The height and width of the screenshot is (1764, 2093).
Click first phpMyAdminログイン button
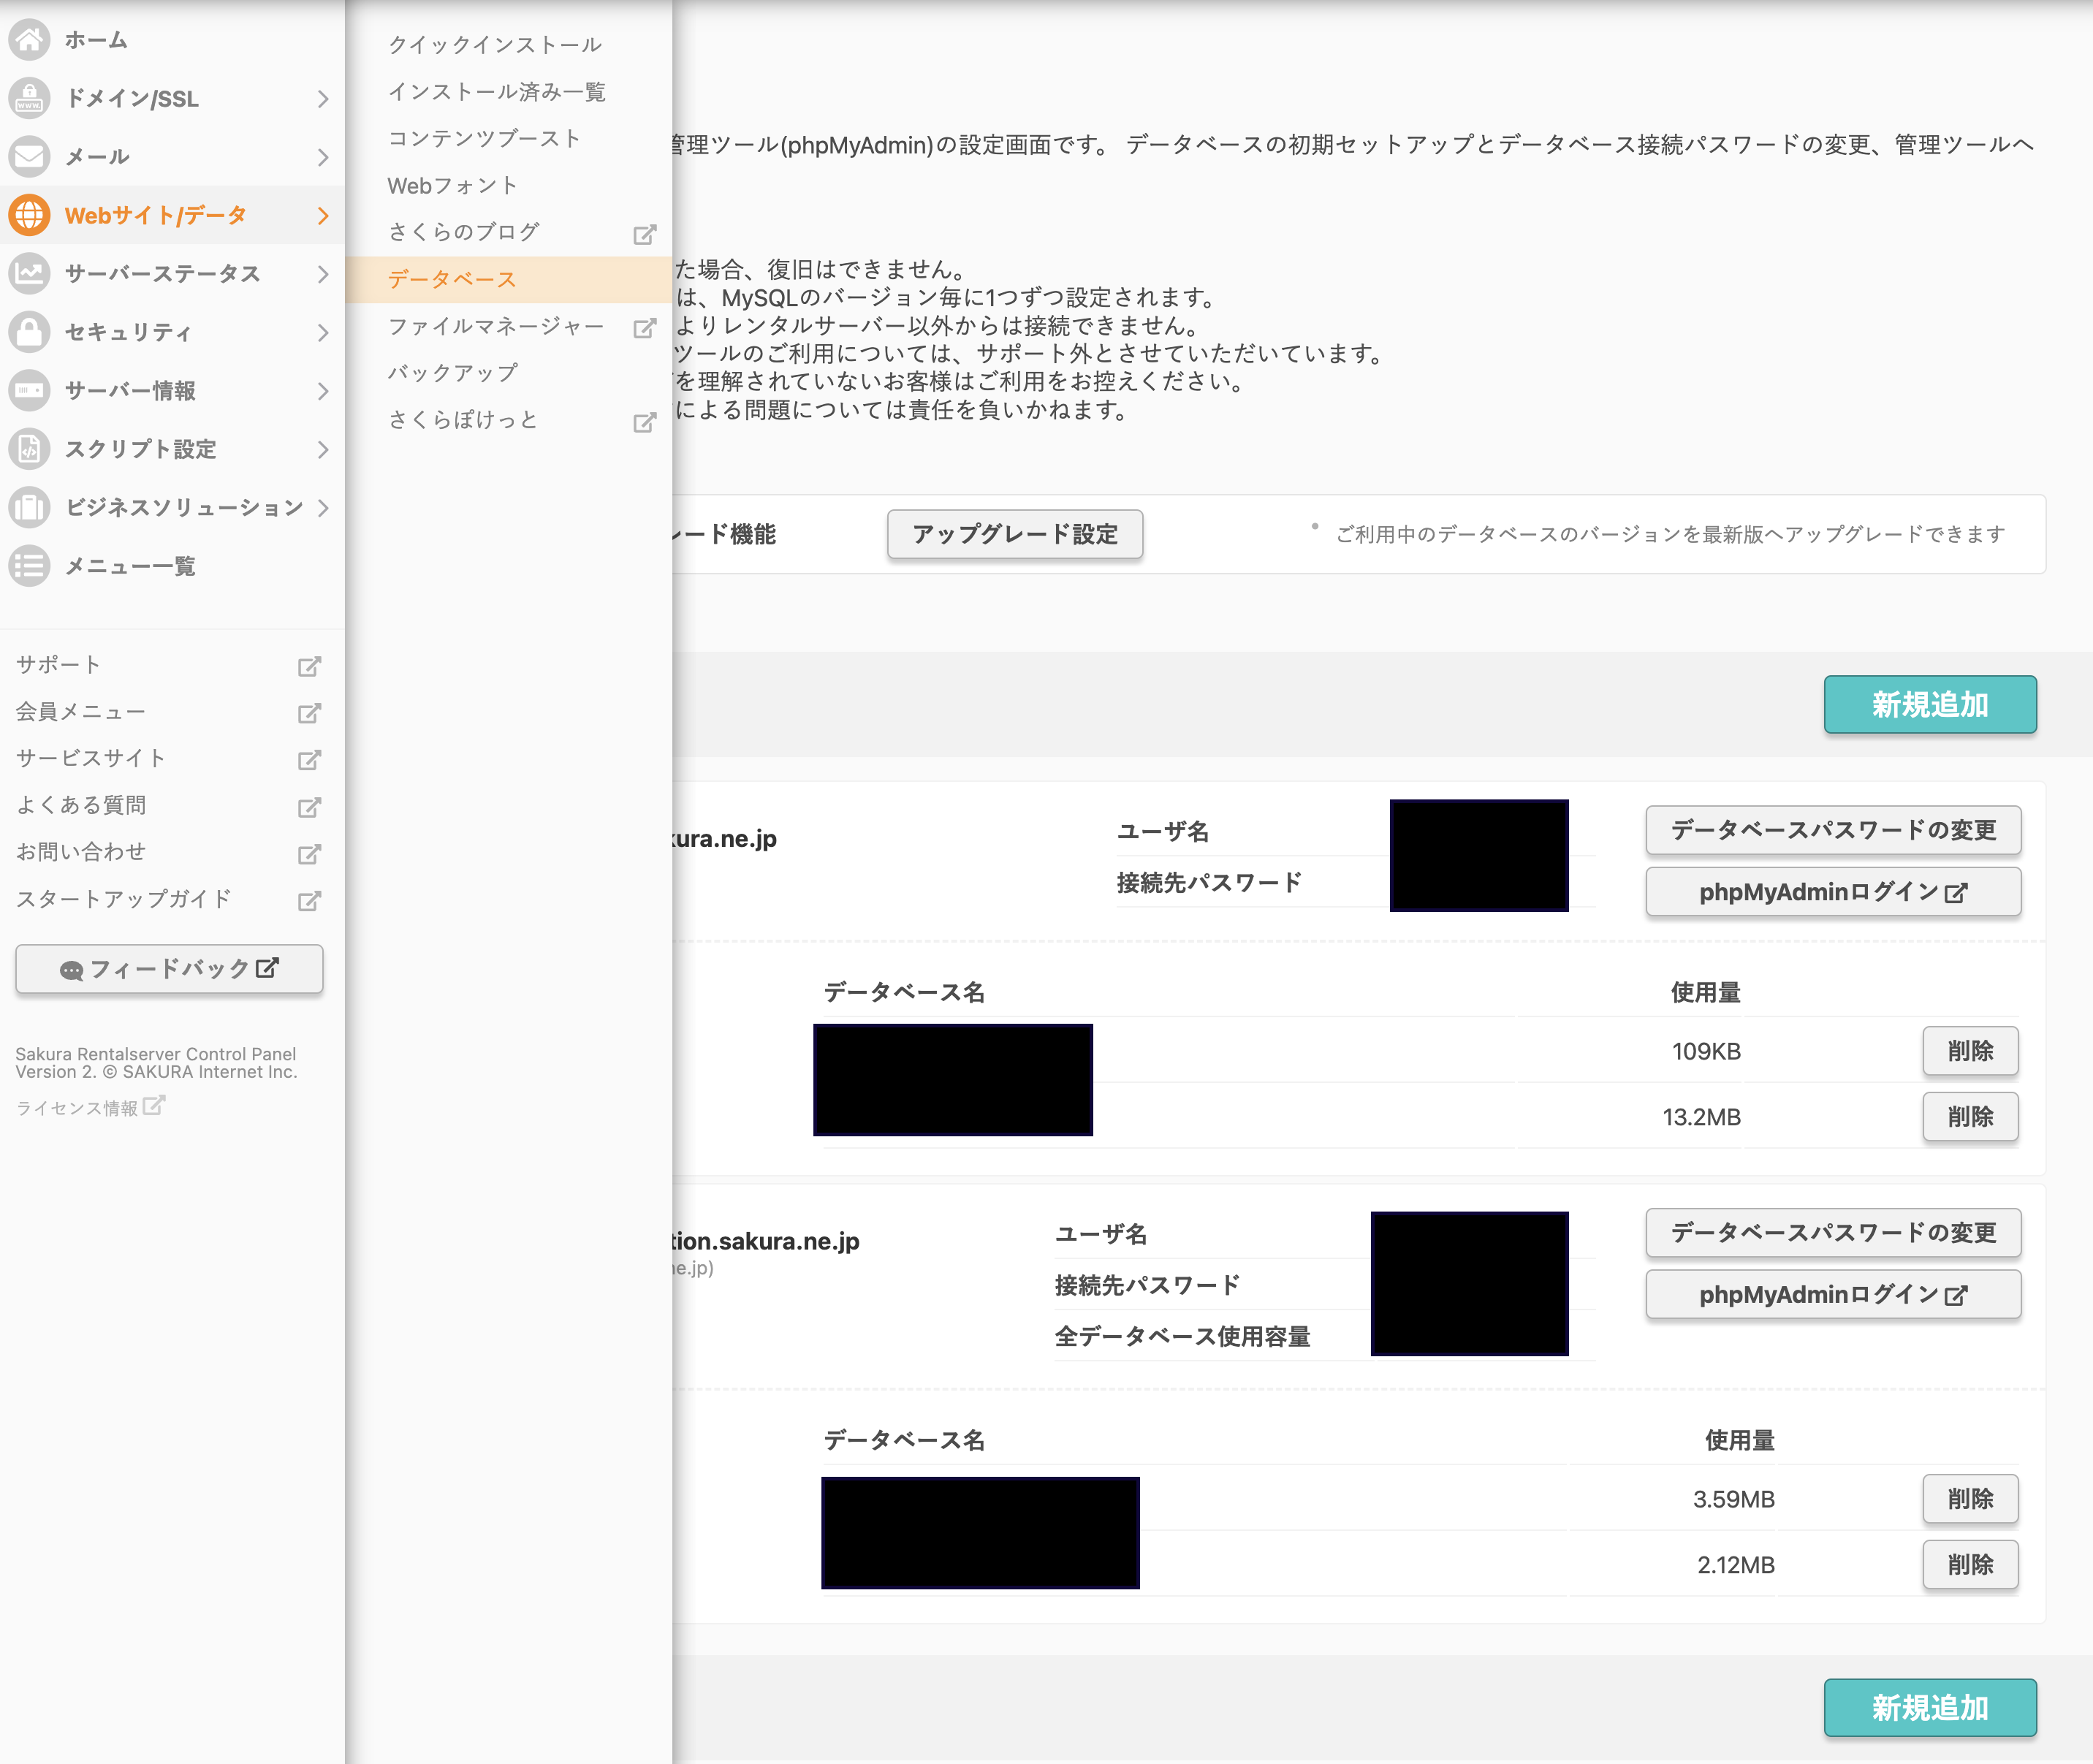point(1832,892)
